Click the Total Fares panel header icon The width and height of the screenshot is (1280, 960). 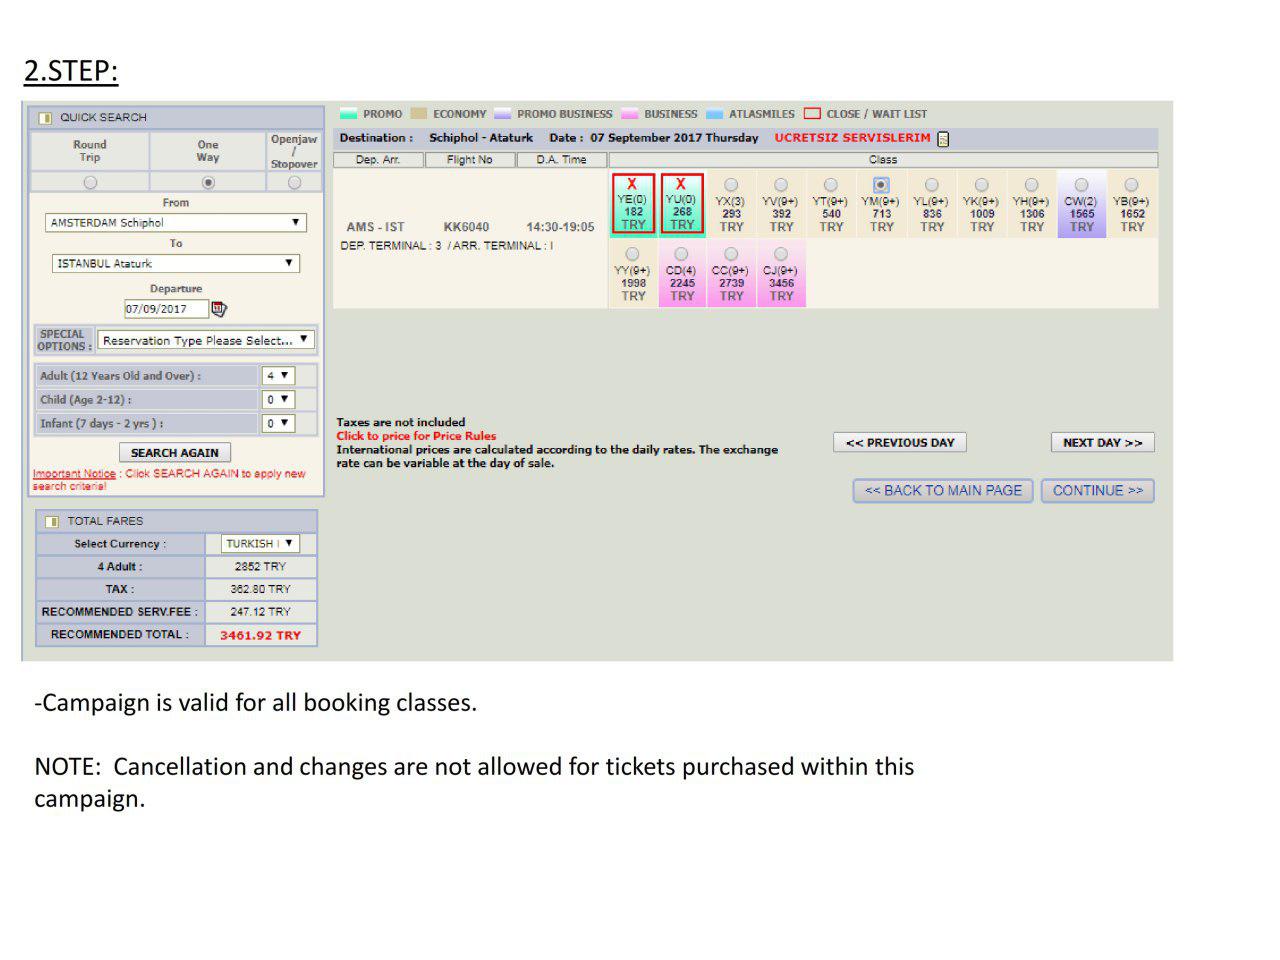pos(52,521)
